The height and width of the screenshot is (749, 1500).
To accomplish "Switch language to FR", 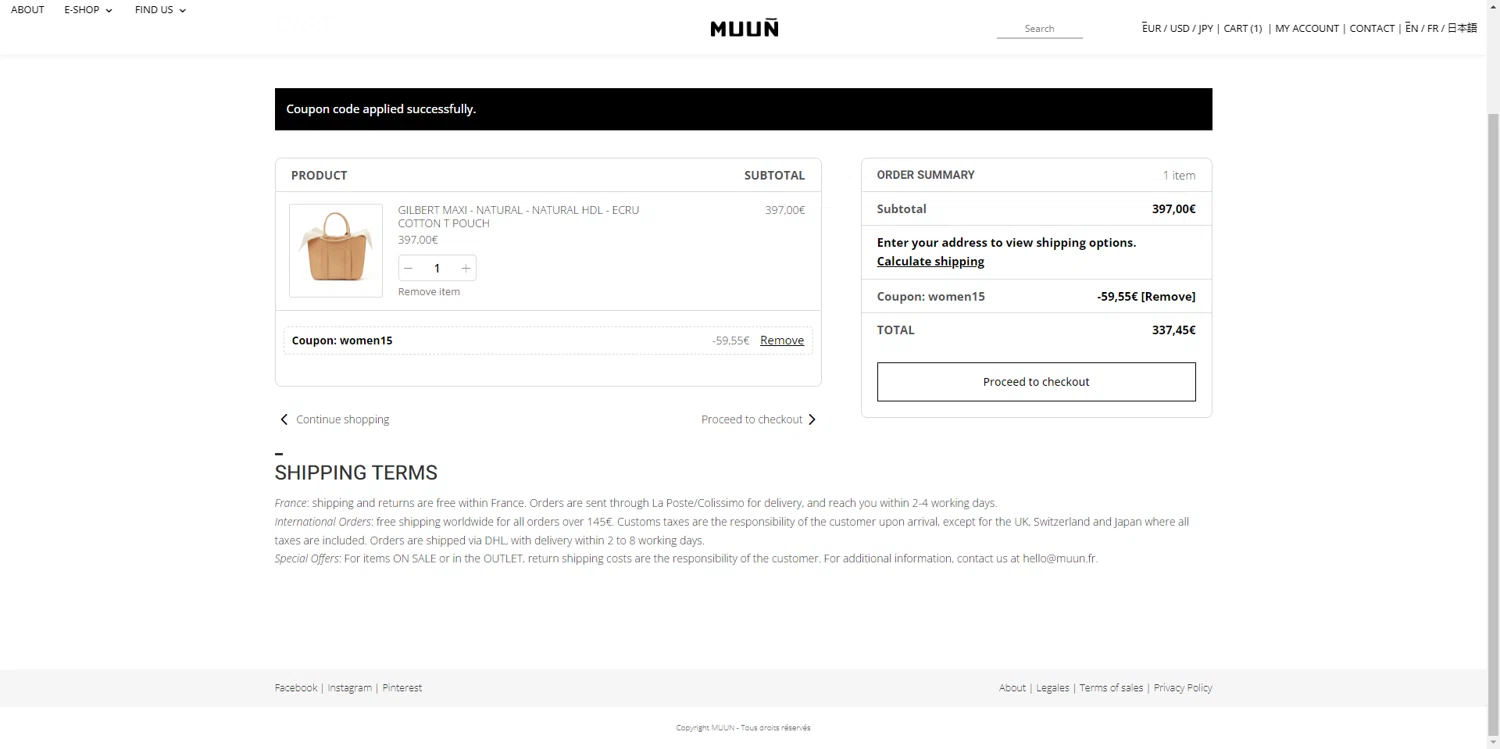I will pyautogui.click(x=1433, y=28).
